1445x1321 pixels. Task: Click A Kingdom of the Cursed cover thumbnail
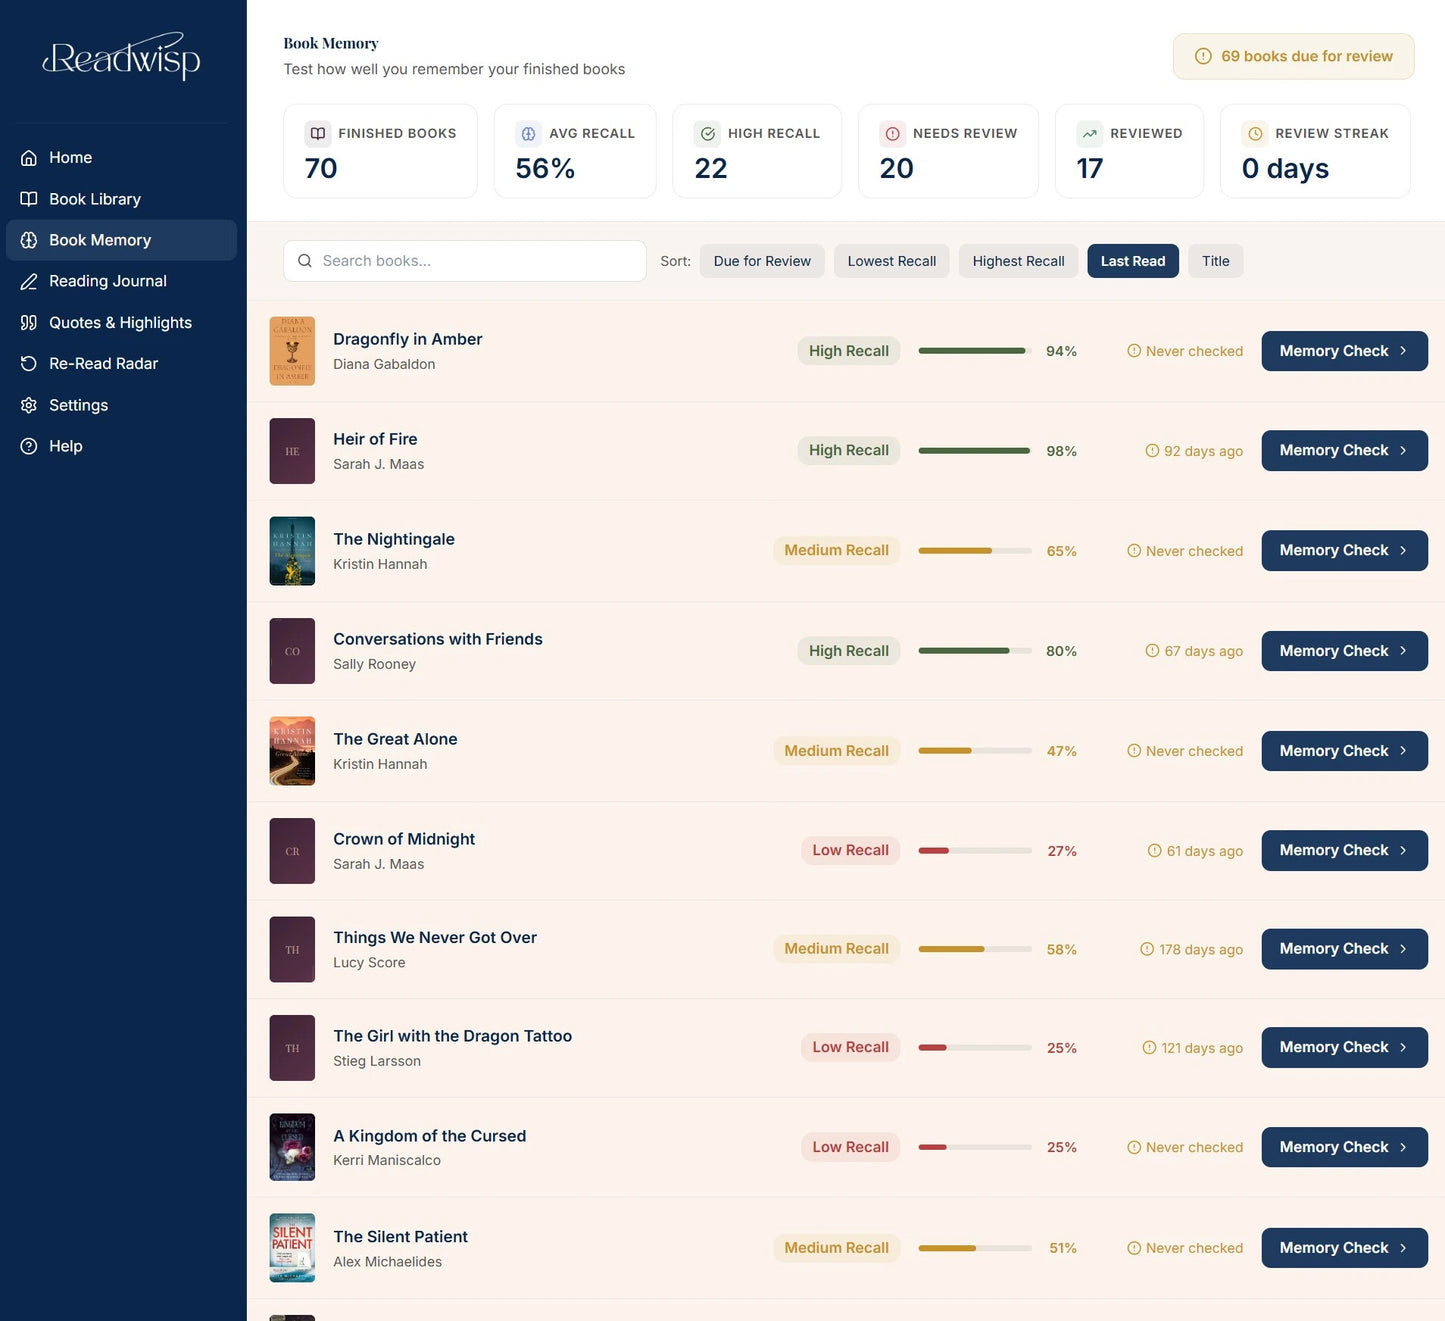coord(292,1148)
